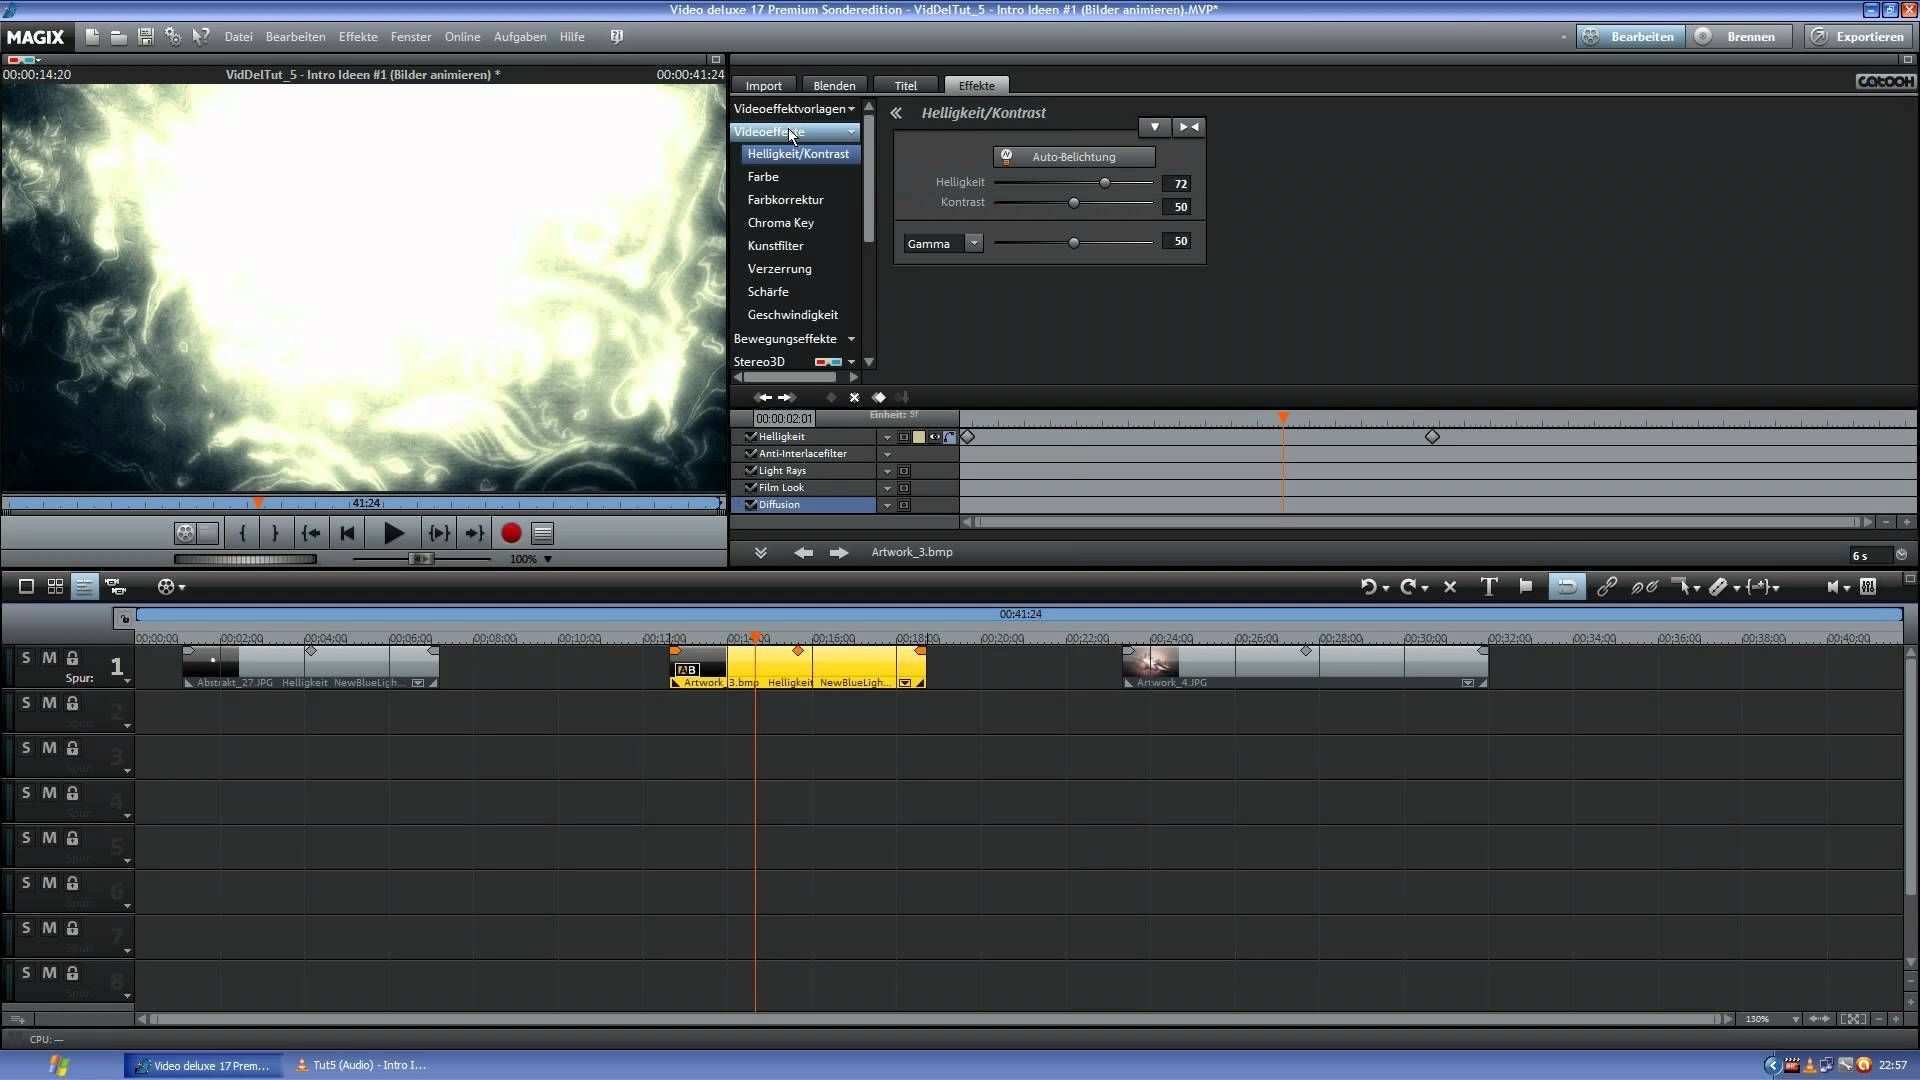Image resolution: width=1920 pixels, height=1080 pixels.
Task: Mute track 1 with M button
Action: [x=49, y=658]
